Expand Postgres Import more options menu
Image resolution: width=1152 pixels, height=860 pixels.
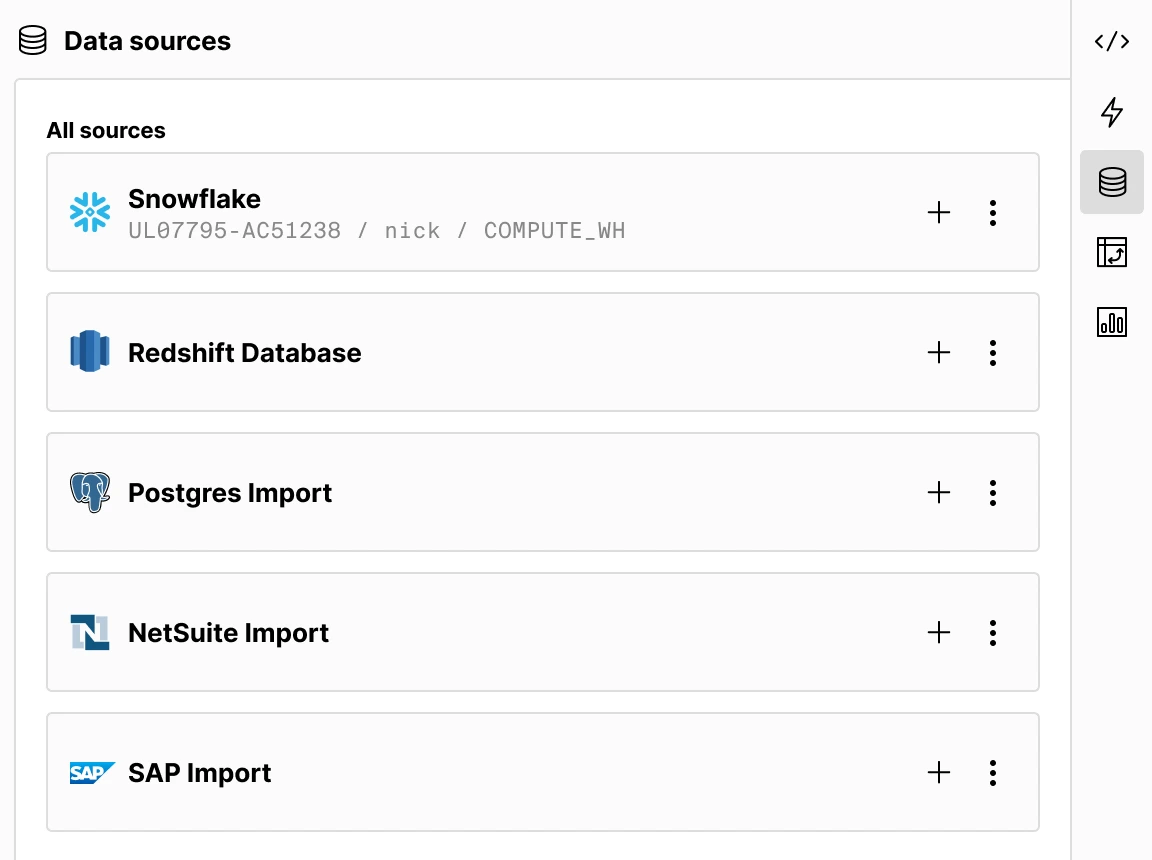(993, 492)
